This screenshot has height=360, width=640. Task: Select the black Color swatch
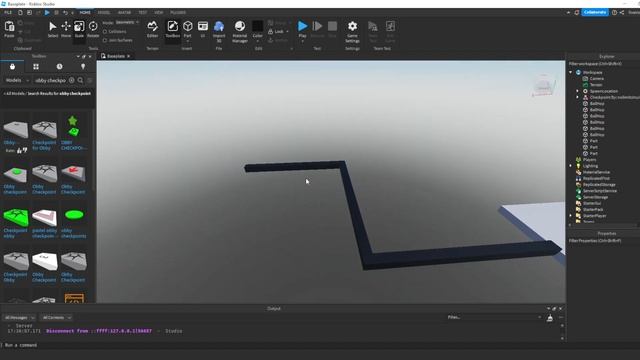click(x=258, y=26)
